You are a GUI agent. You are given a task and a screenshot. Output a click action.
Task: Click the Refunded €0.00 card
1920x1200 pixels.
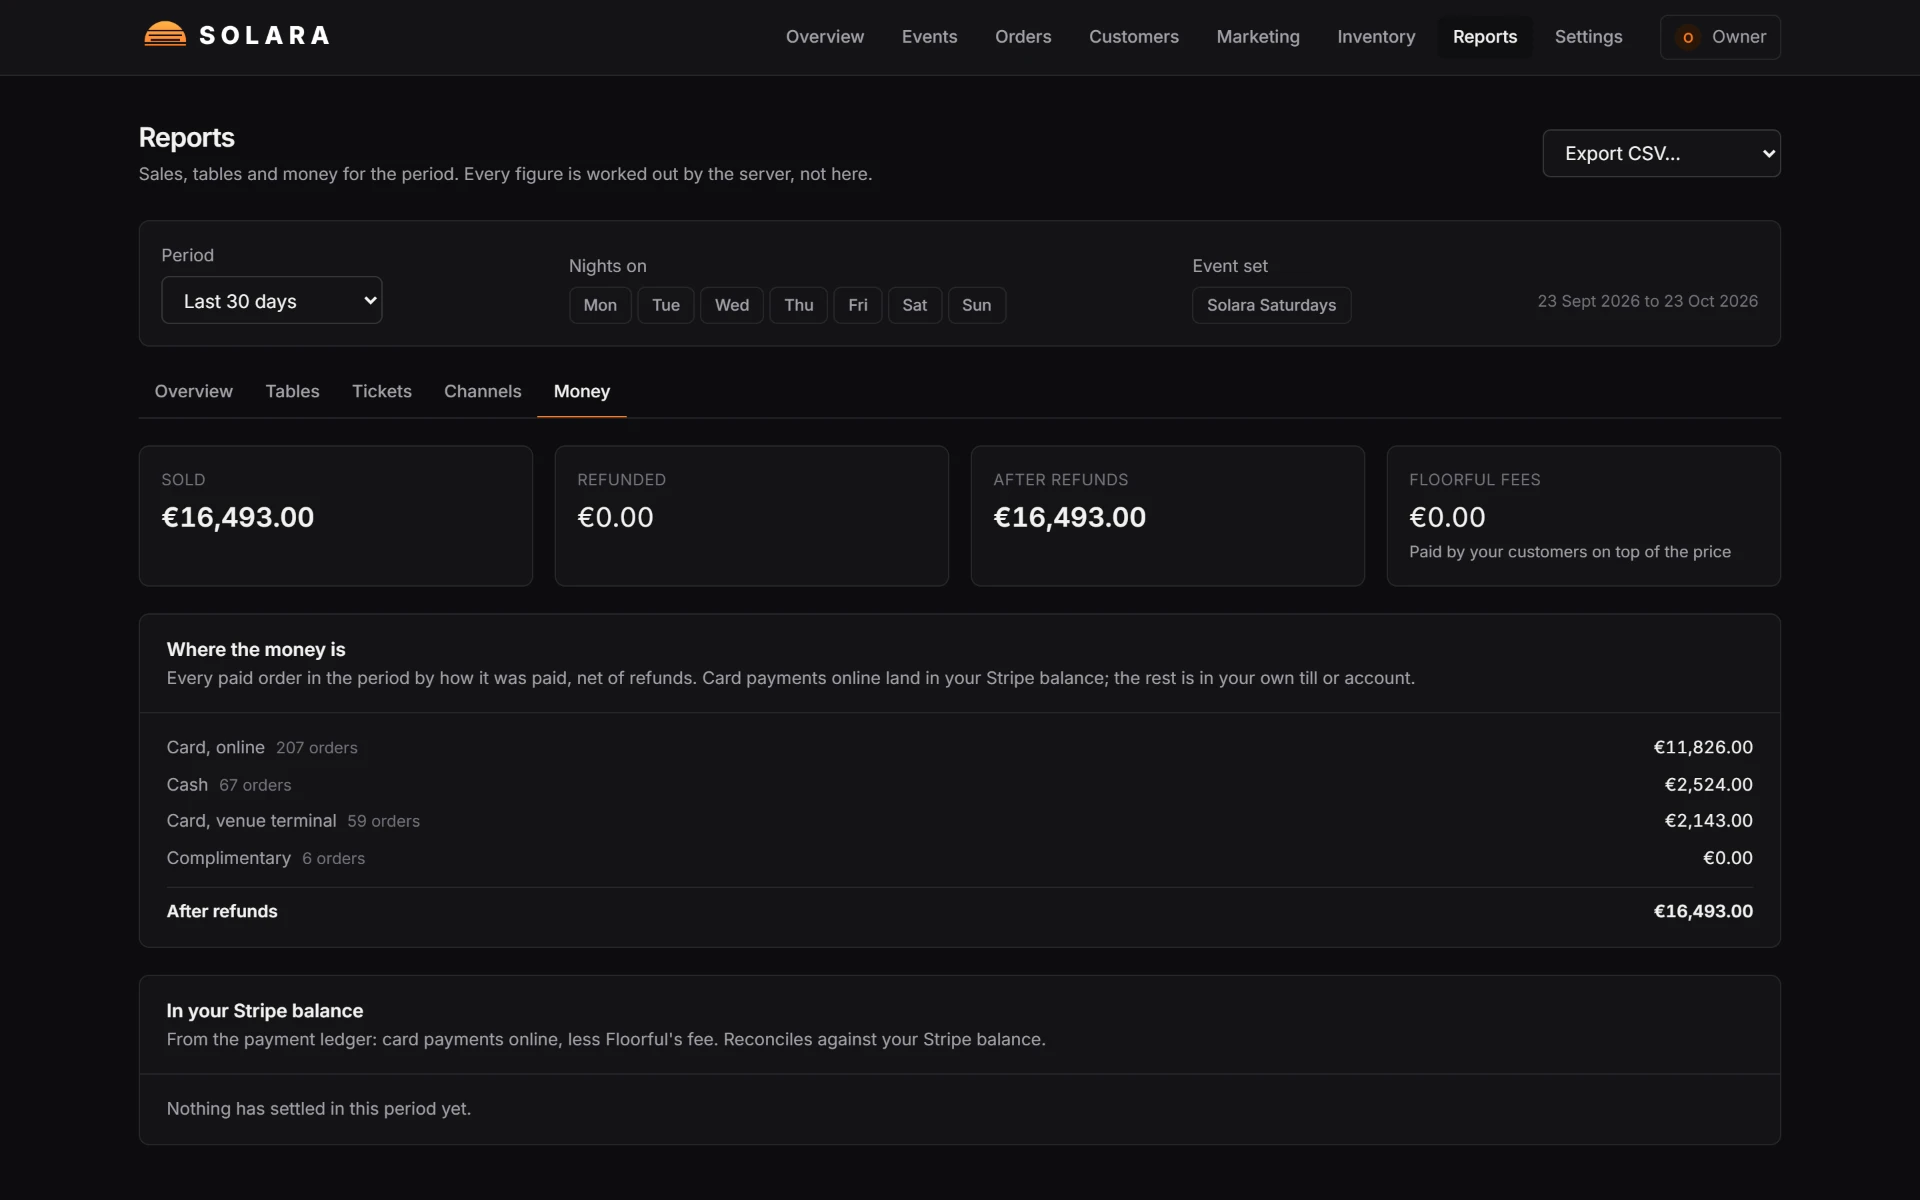[752, 516]
